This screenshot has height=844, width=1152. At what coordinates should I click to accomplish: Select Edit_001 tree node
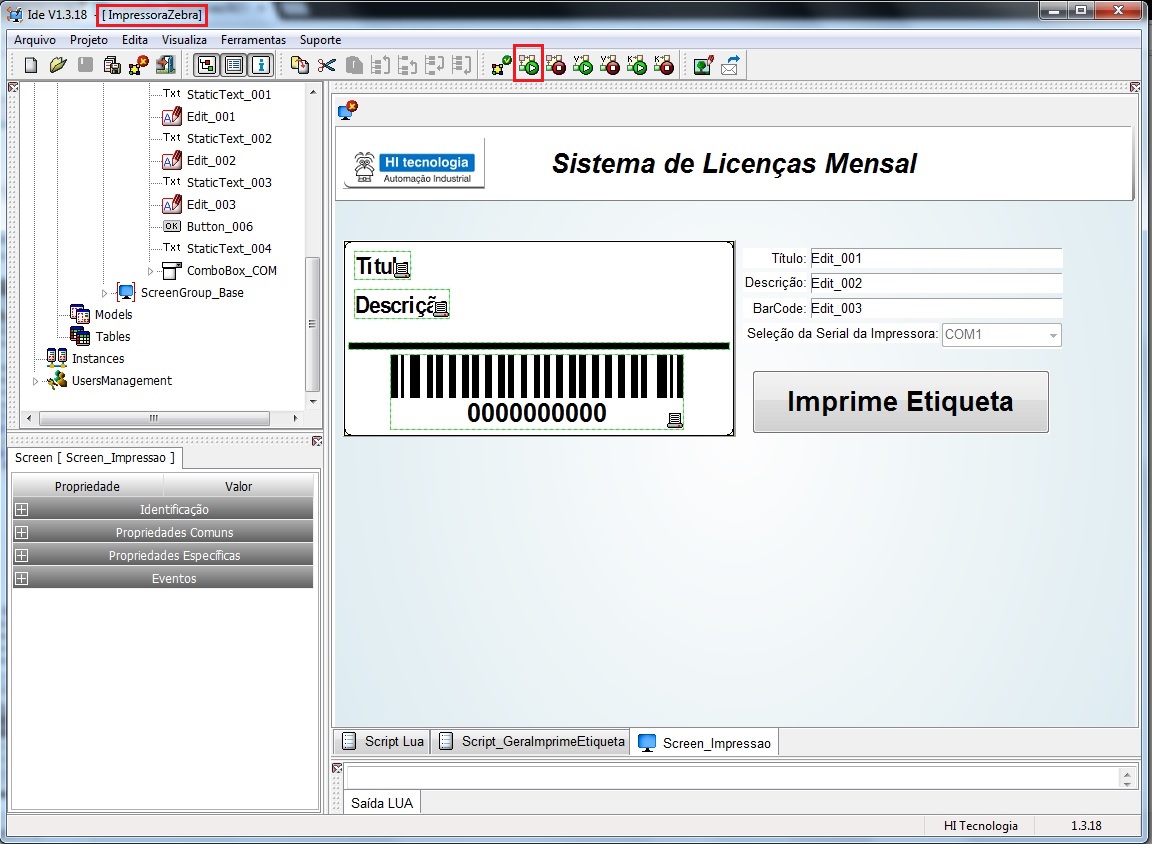(x=211, y=116)
